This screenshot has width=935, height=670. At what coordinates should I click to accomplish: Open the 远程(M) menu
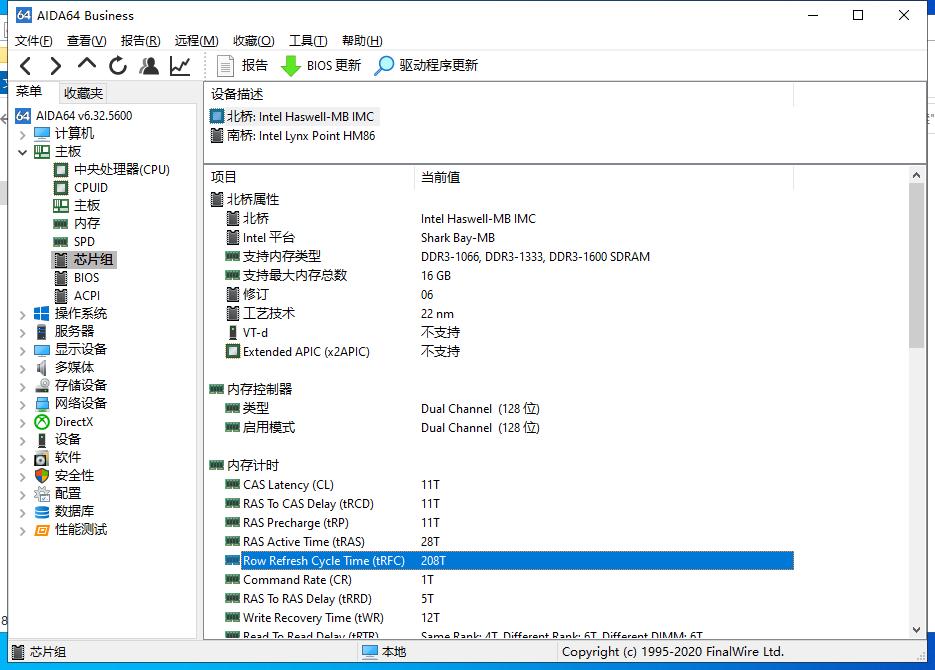(x=196, y=41)
